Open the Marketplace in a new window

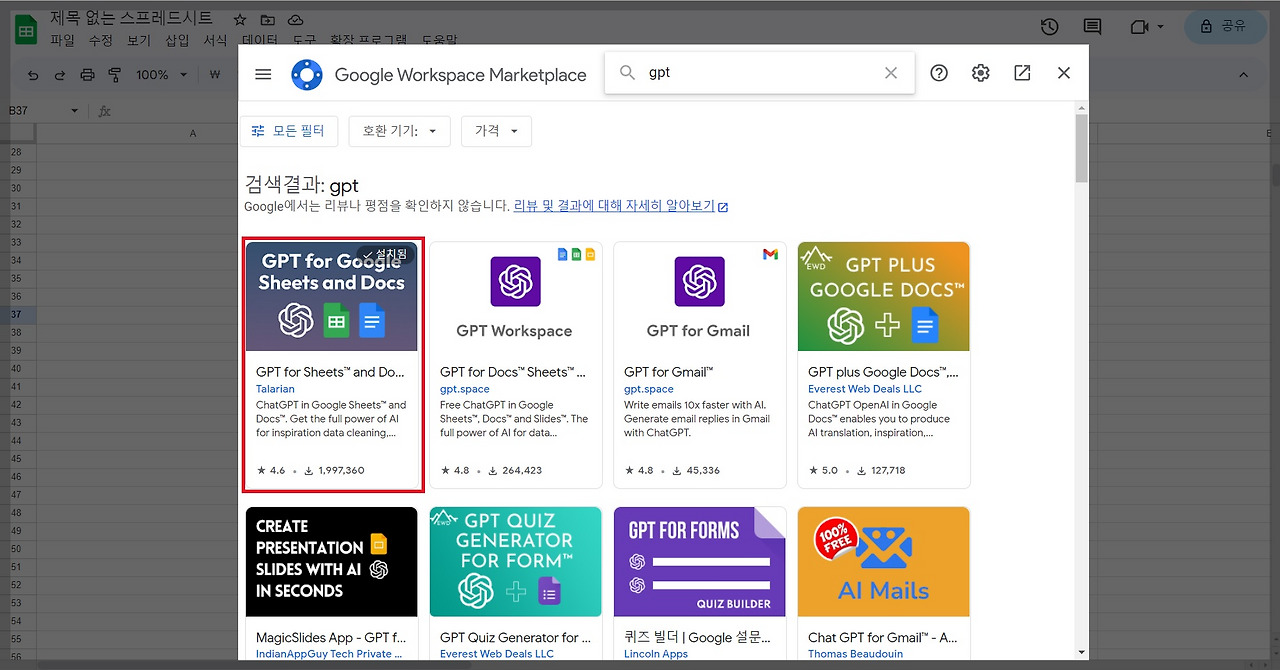1022,73
